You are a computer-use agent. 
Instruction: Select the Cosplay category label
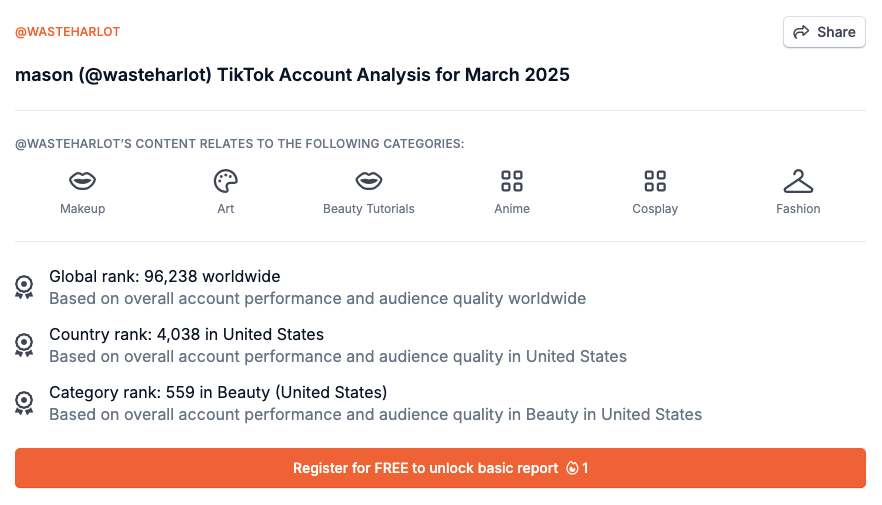tap(655, 209)
